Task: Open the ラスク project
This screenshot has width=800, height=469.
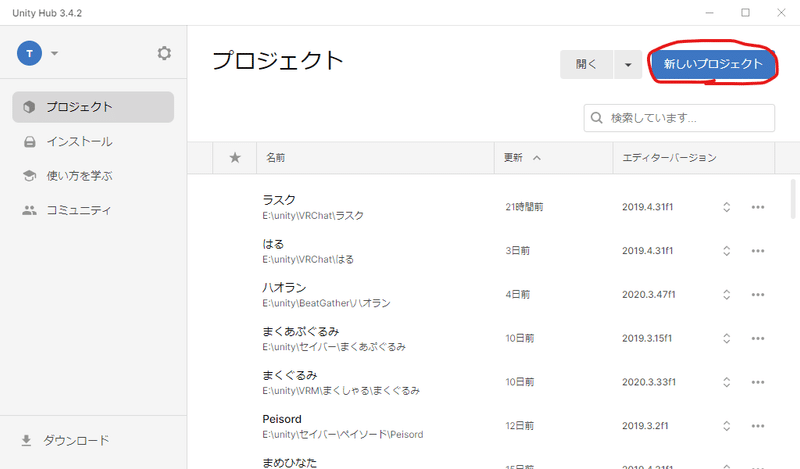Action: [279, 200]
